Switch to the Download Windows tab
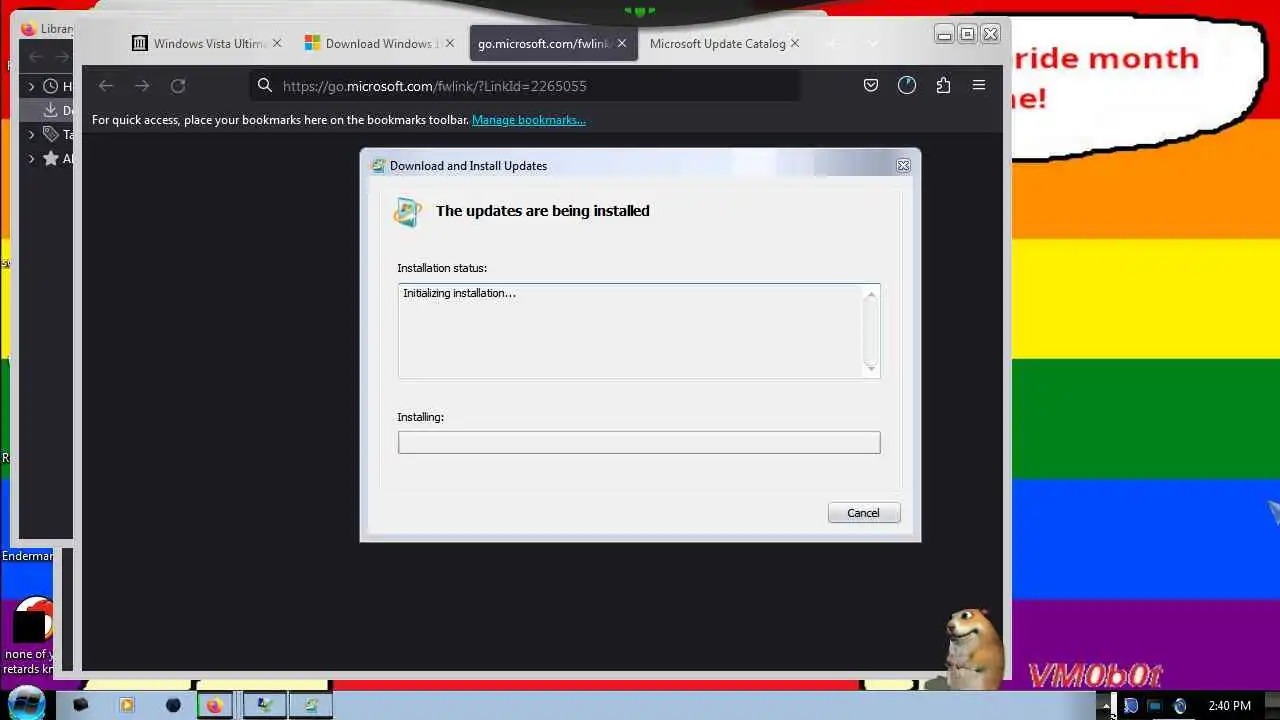The image size is (1280, 720). point(381,43)
